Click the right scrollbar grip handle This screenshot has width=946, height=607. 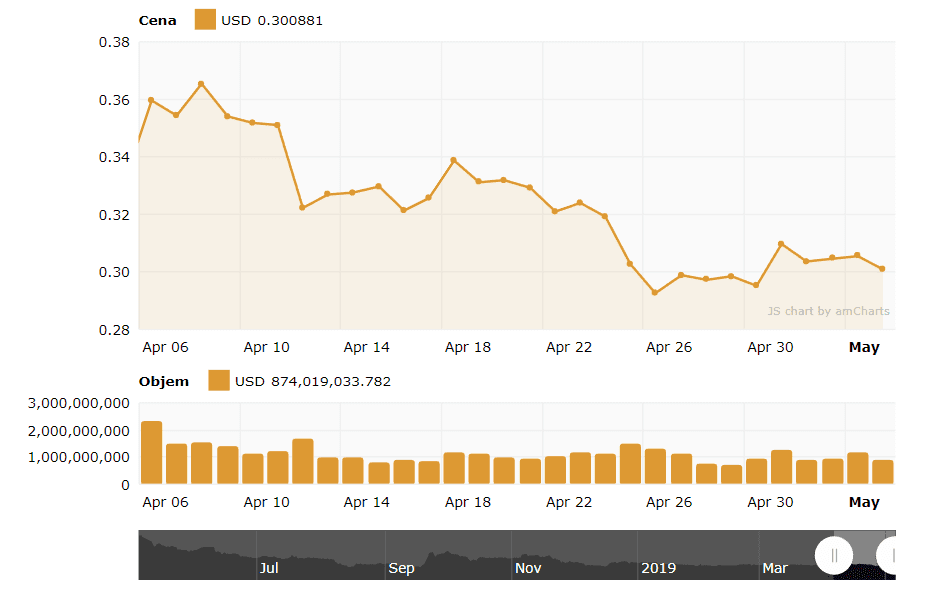pos(893,555)
